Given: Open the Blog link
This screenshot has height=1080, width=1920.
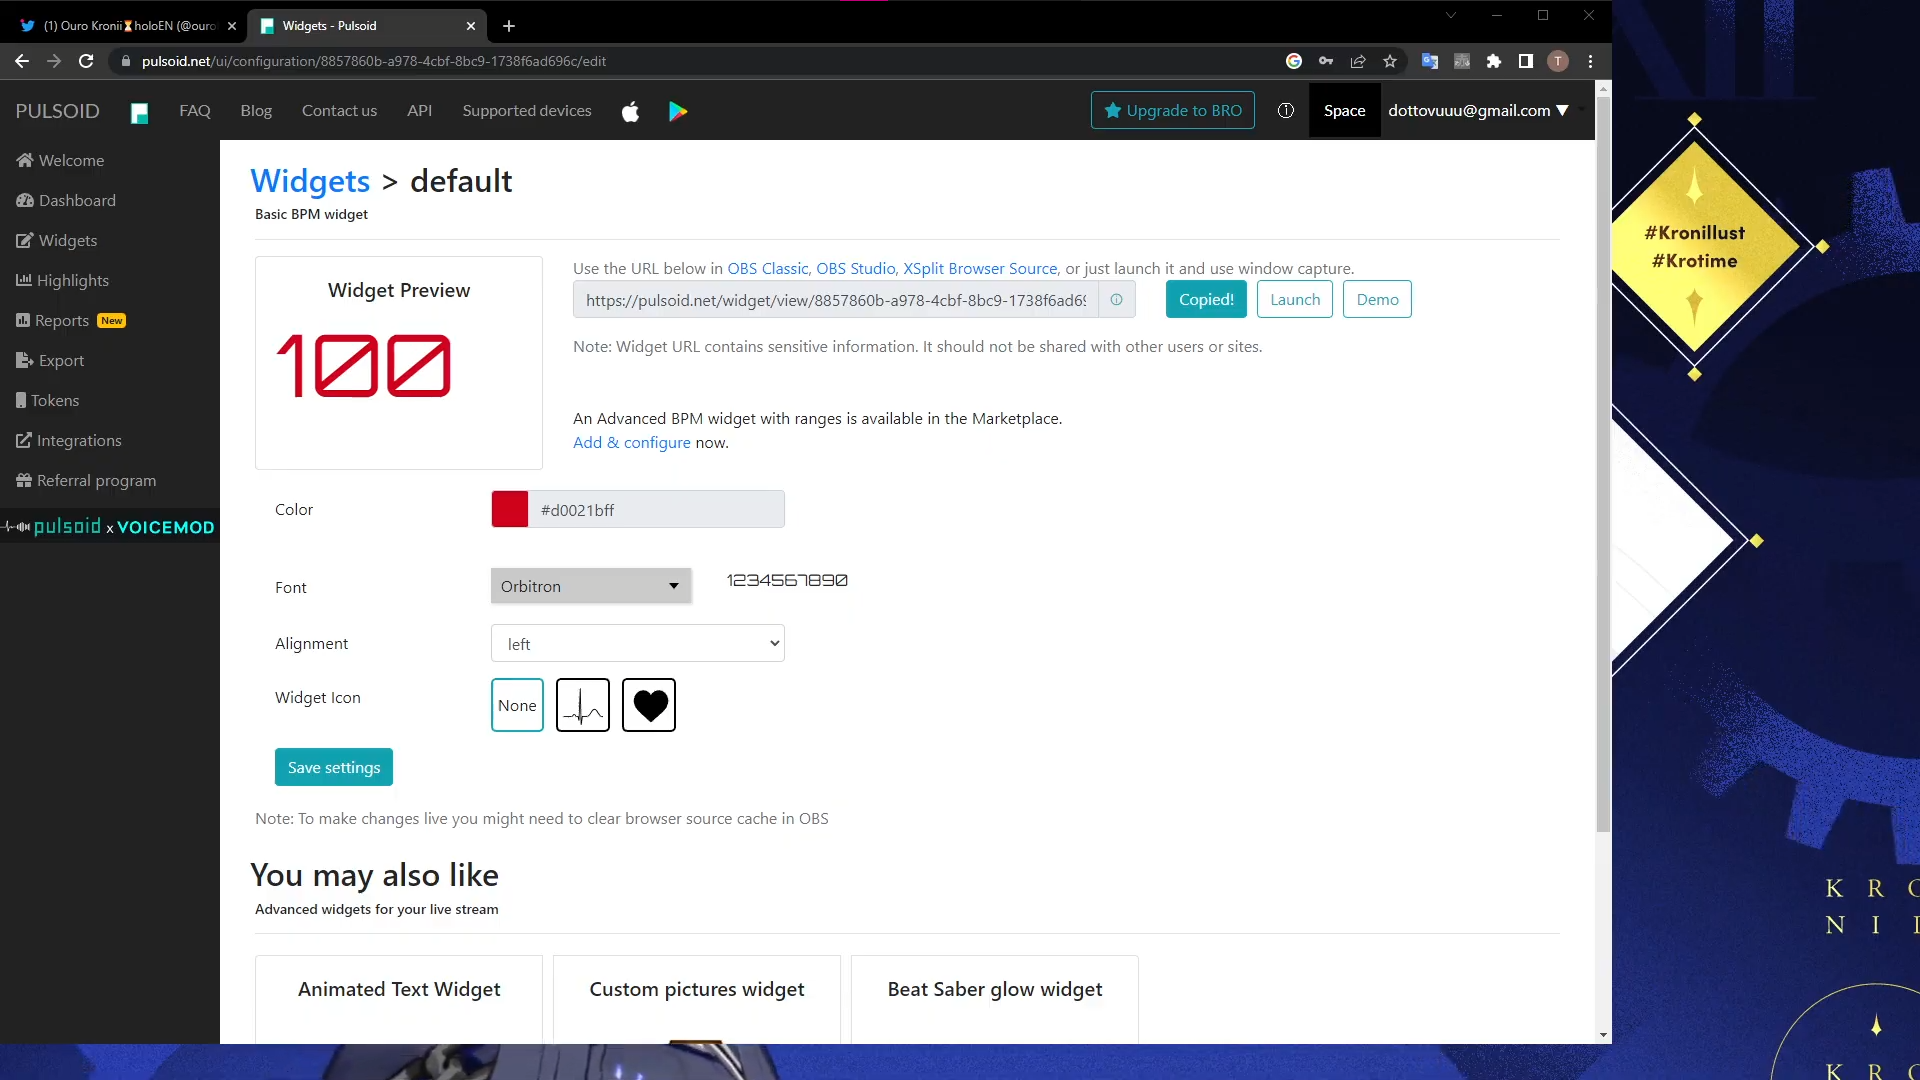Looking at the screenshot, I should tap(256, 111).
